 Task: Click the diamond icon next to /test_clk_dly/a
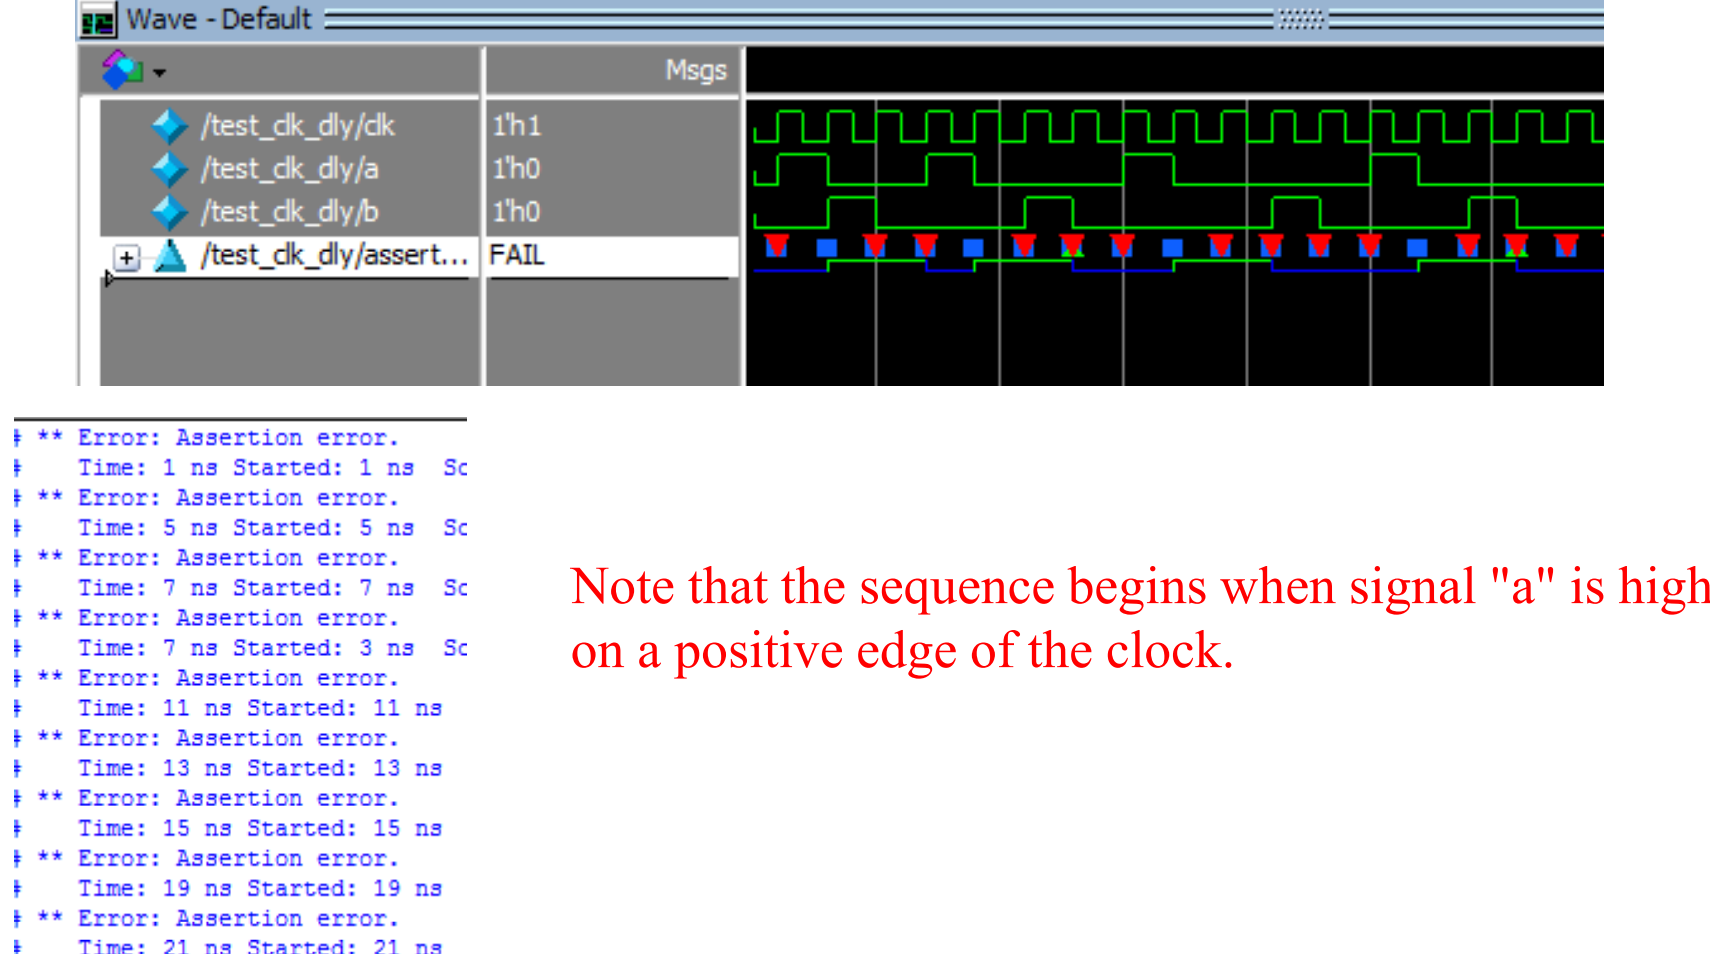[x=169, y=169]
